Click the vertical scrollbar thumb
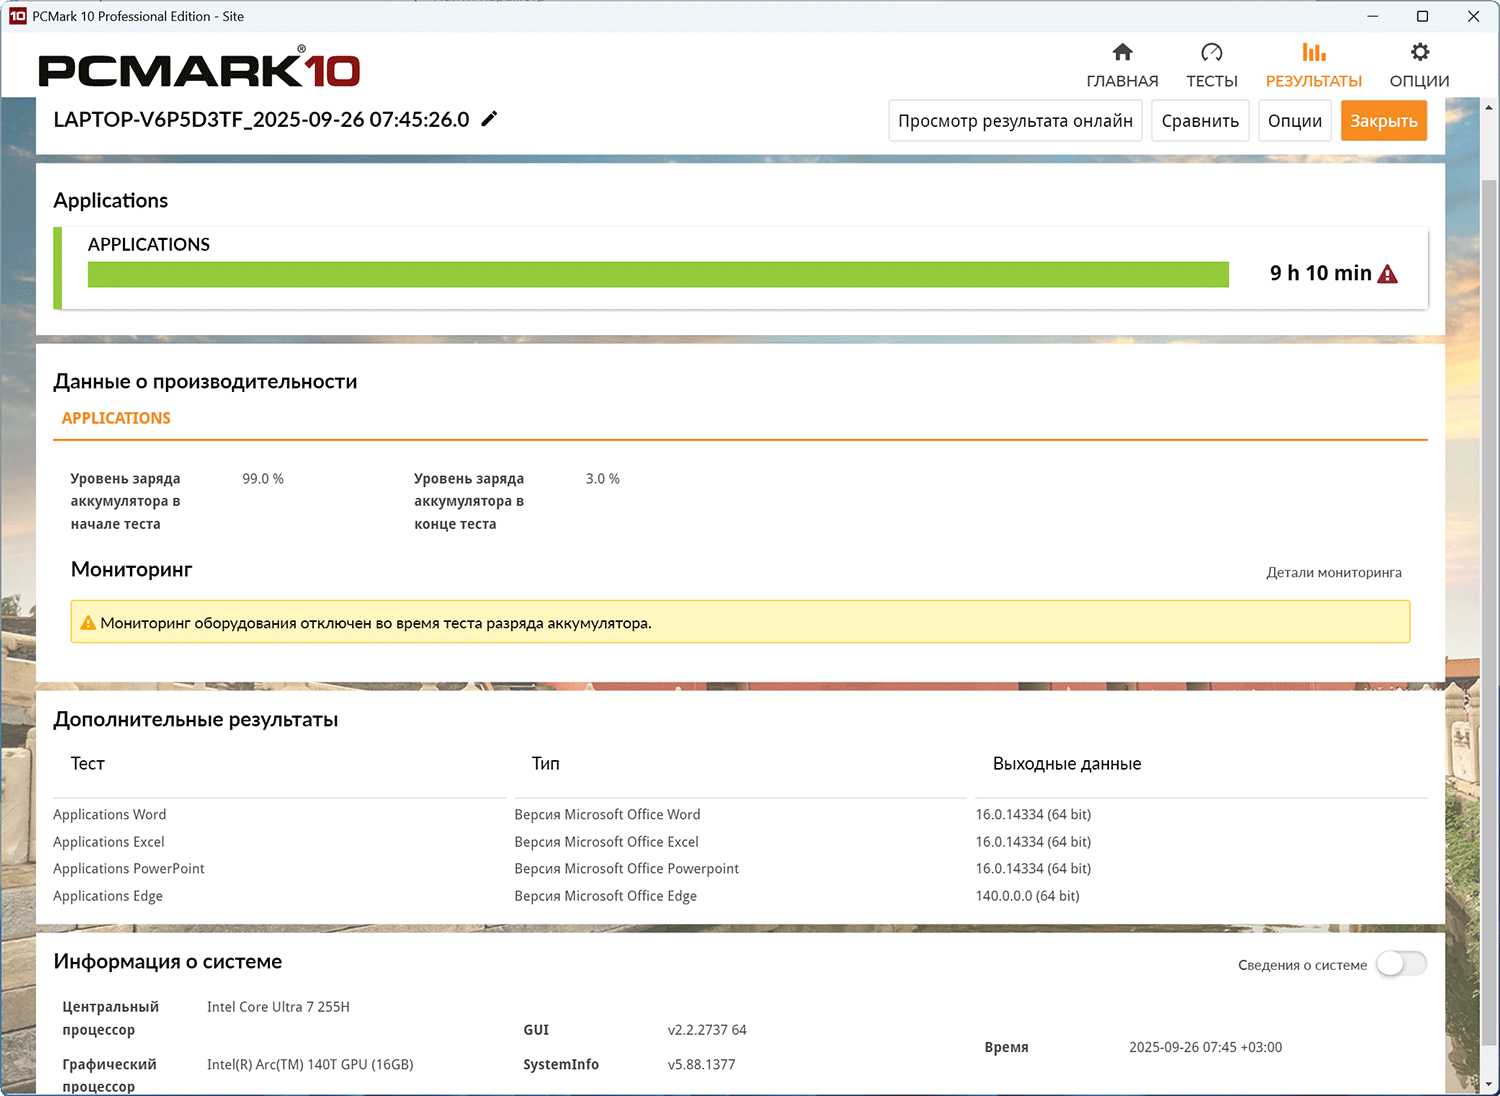The height and width of the screenshot is (1096, 1500). click(1488, 610)
